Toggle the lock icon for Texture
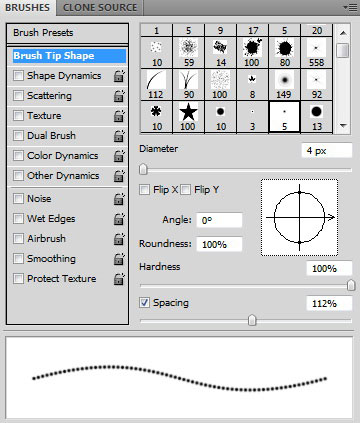Screen dimensions: 360x423 119,116
